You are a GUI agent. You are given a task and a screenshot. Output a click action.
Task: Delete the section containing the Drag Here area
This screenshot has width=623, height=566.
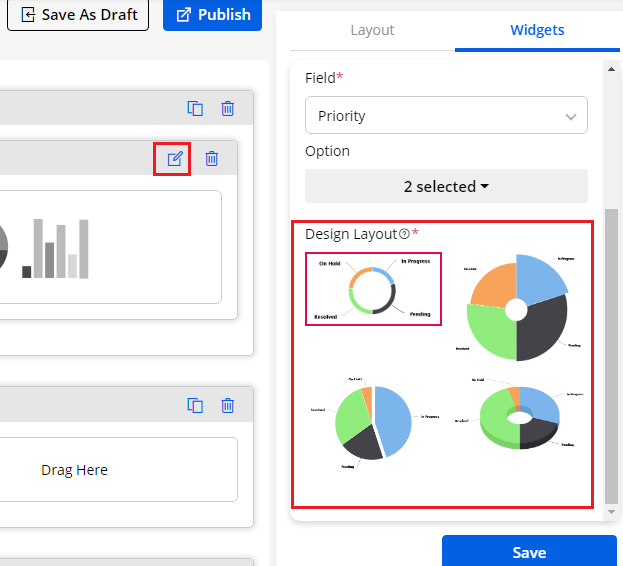(228, 405)
